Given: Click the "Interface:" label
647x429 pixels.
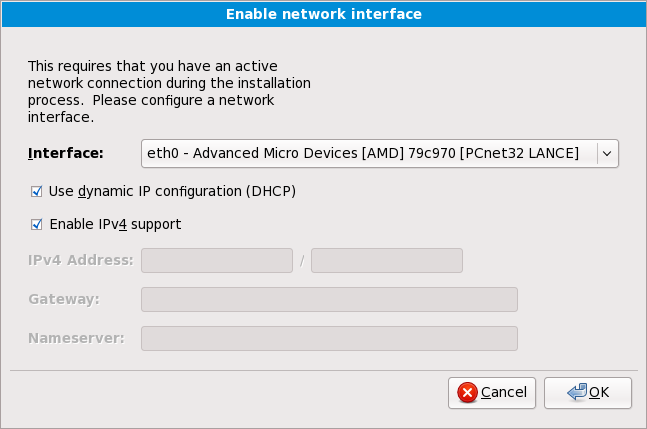Looking at the screenshot, I should point(66,153).
